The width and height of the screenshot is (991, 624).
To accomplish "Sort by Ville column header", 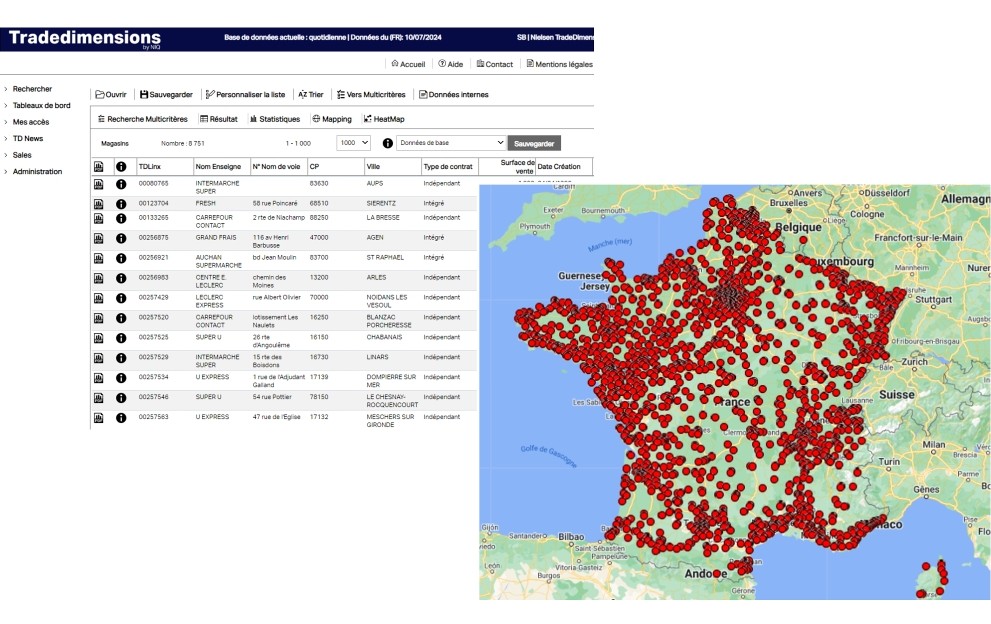I will tap(373, 167).
